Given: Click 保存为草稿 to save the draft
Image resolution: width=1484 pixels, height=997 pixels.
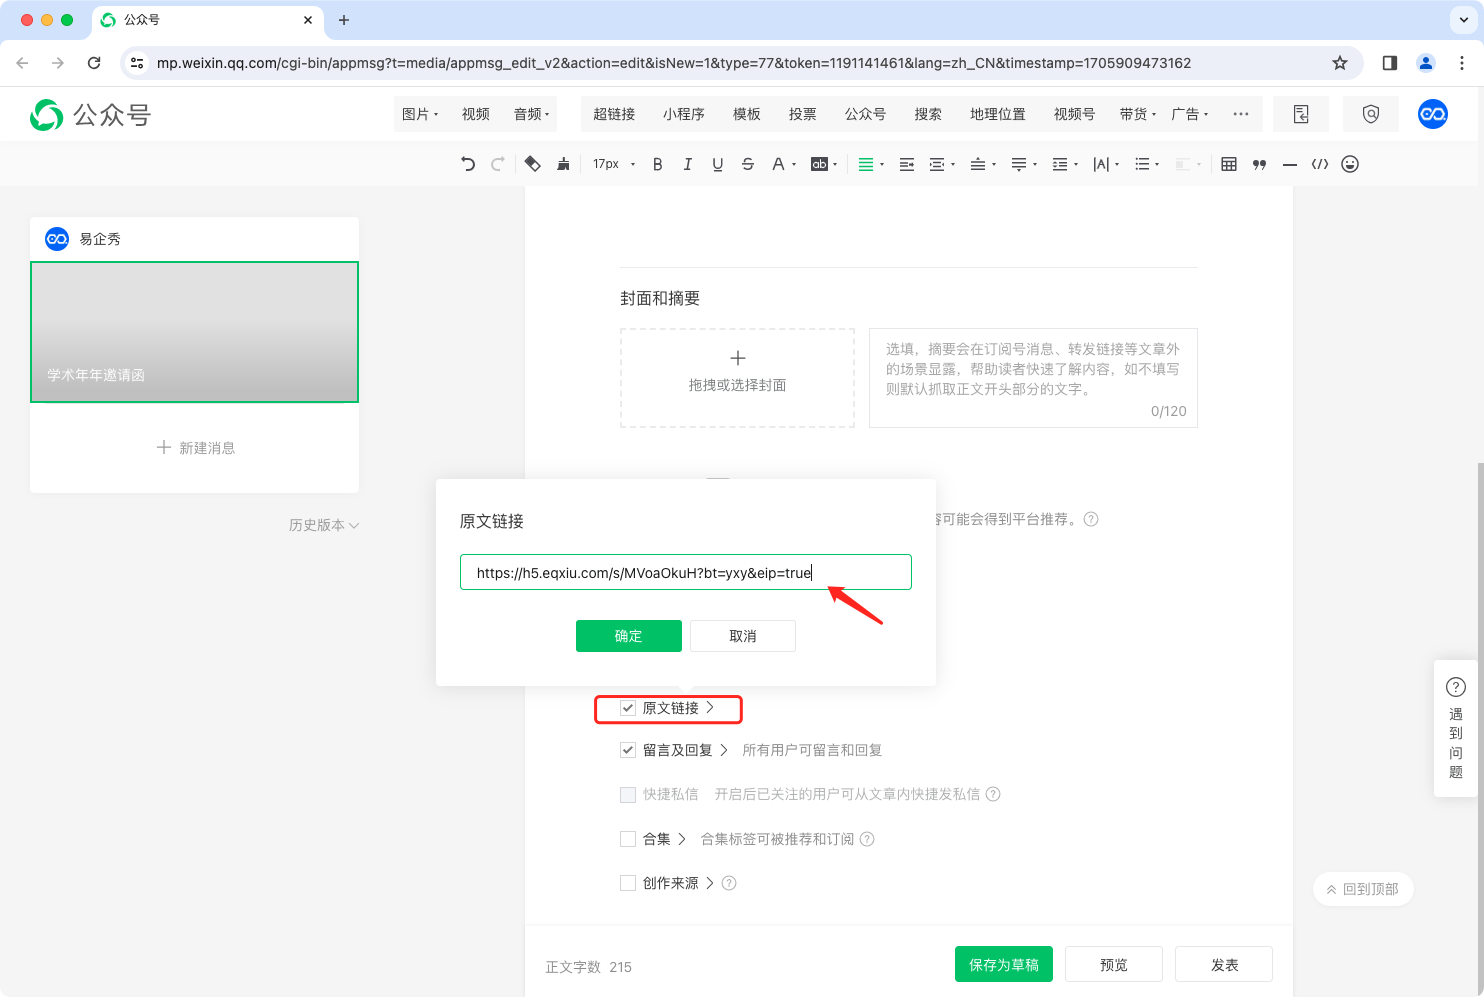Looking at the screenshot, I should [1003, 965].
